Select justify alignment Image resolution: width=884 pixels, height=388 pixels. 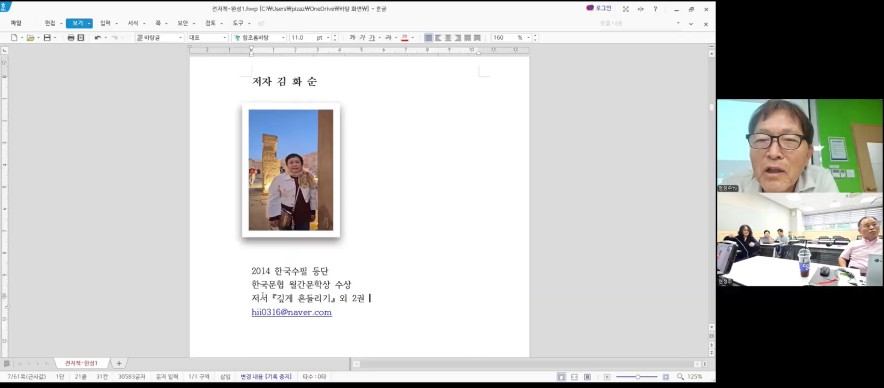pos(428,38)
